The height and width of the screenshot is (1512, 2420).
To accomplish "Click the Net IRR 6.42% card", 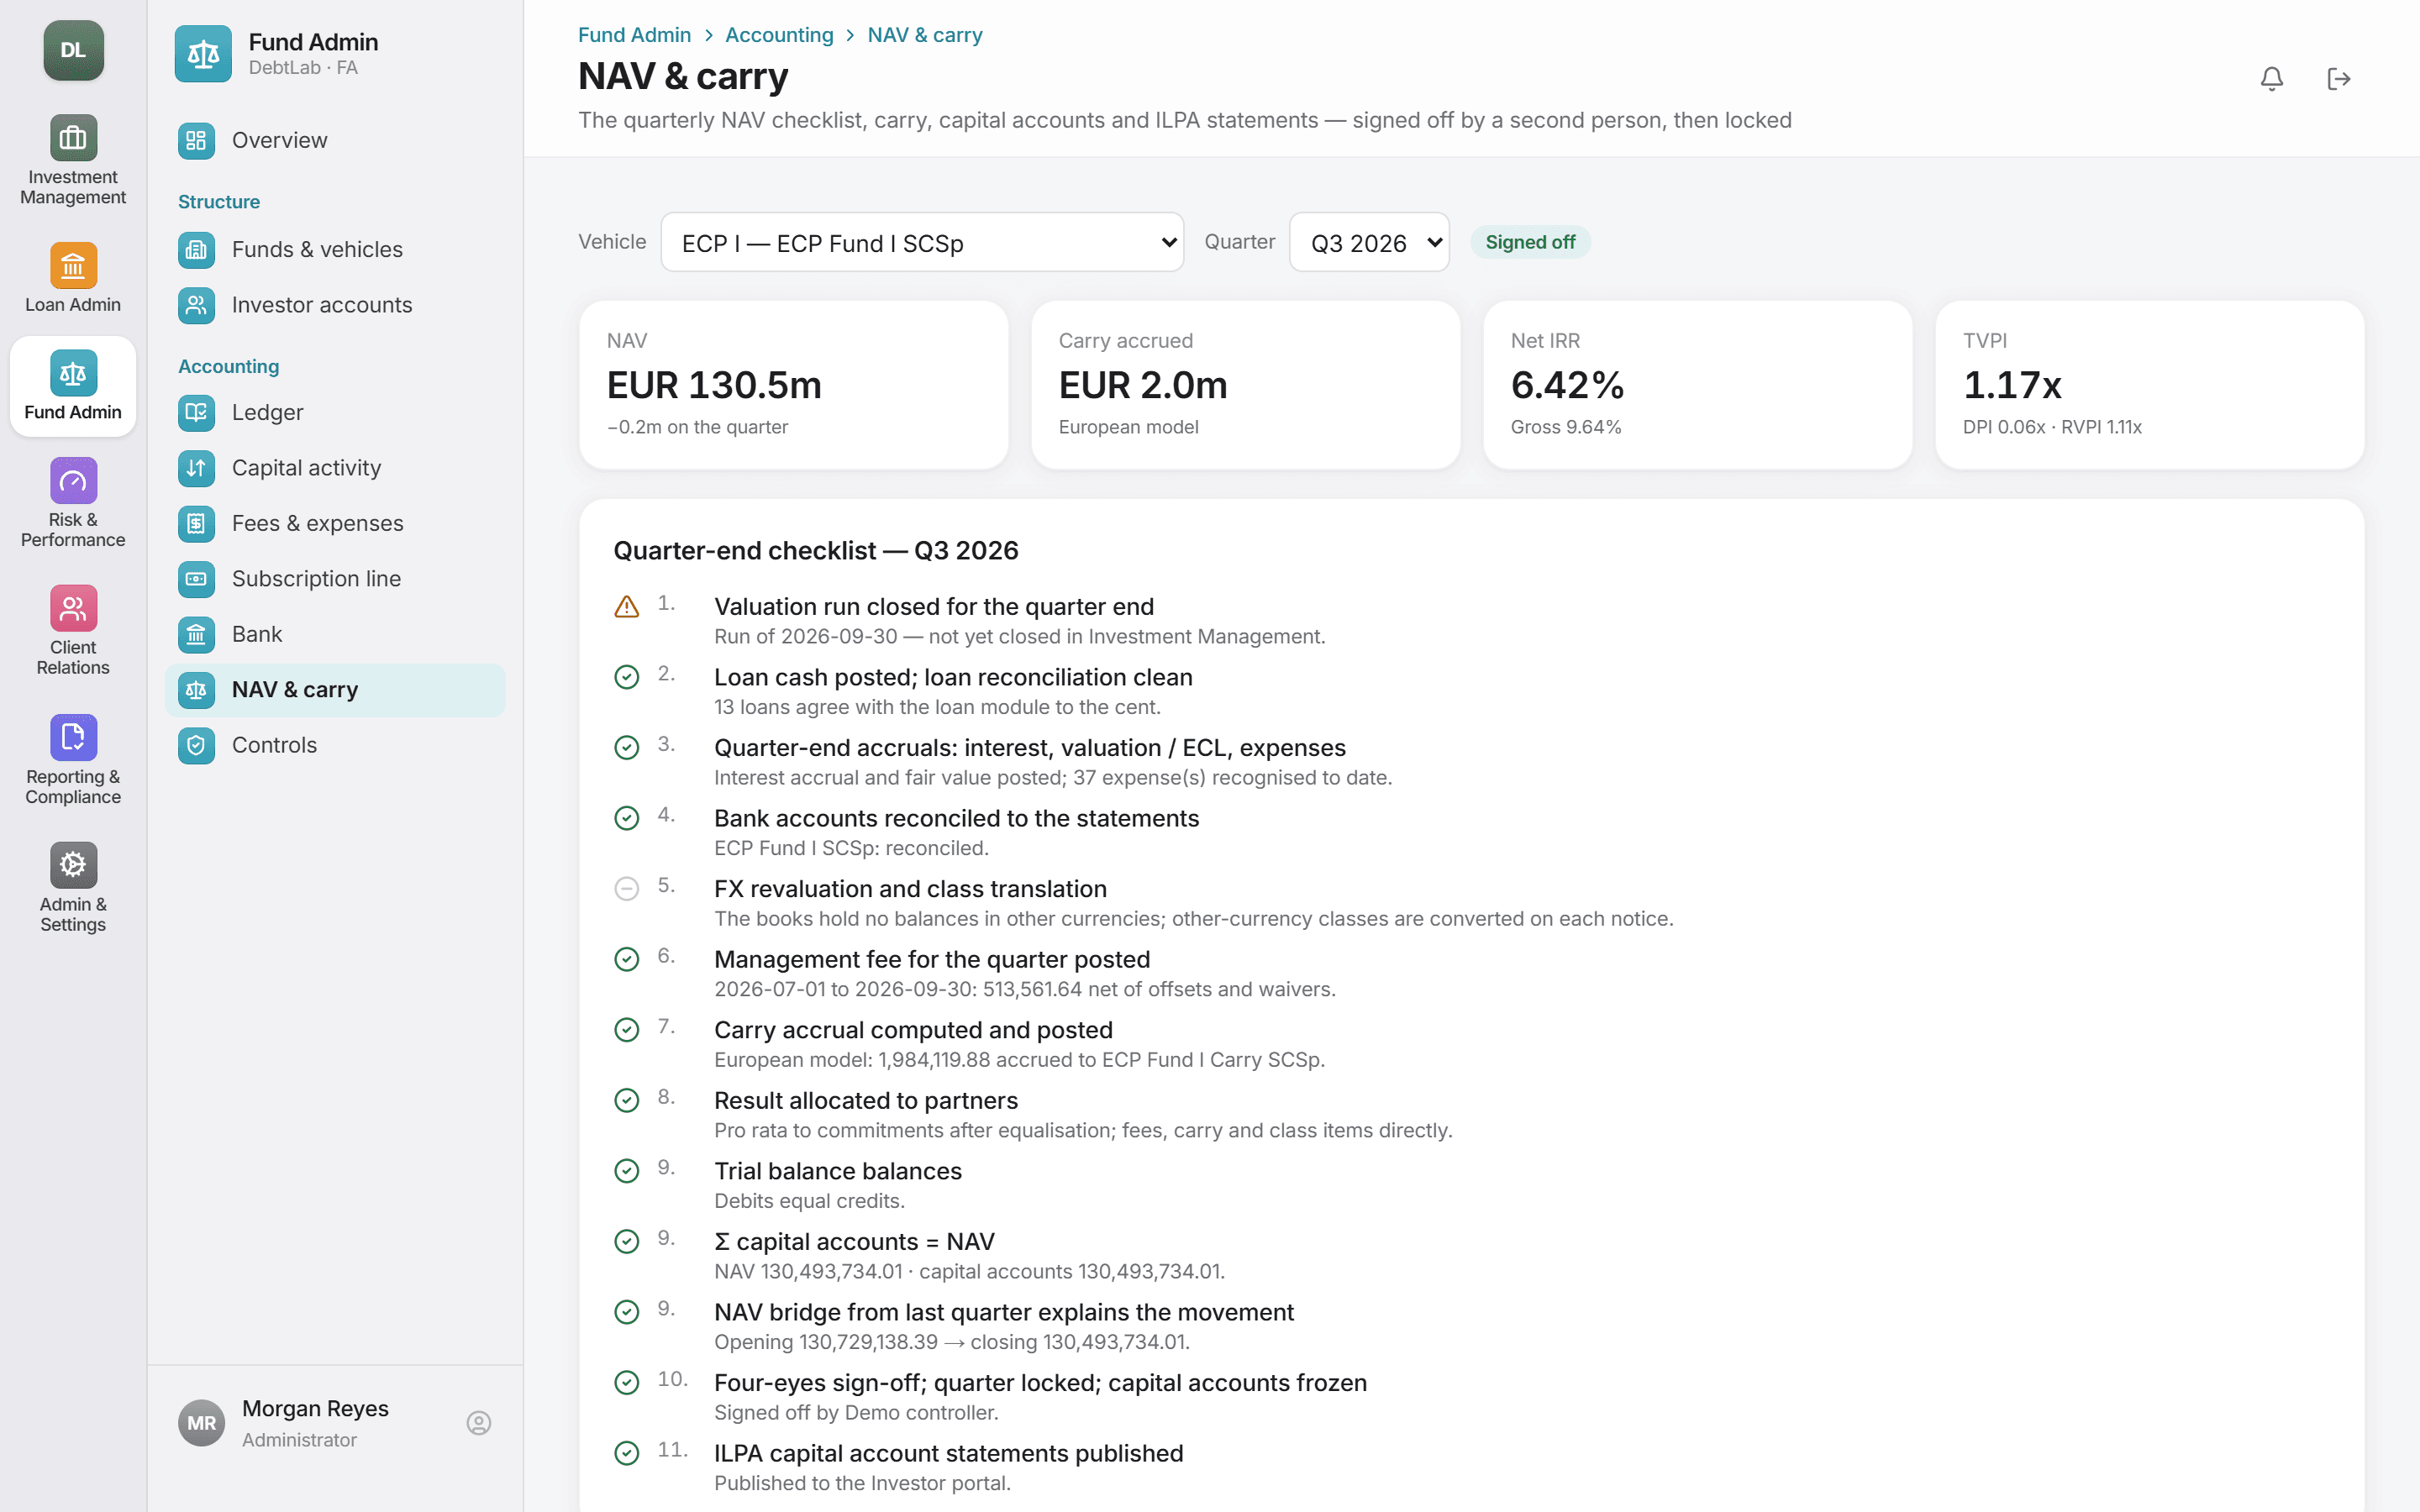I will 1698,385.
